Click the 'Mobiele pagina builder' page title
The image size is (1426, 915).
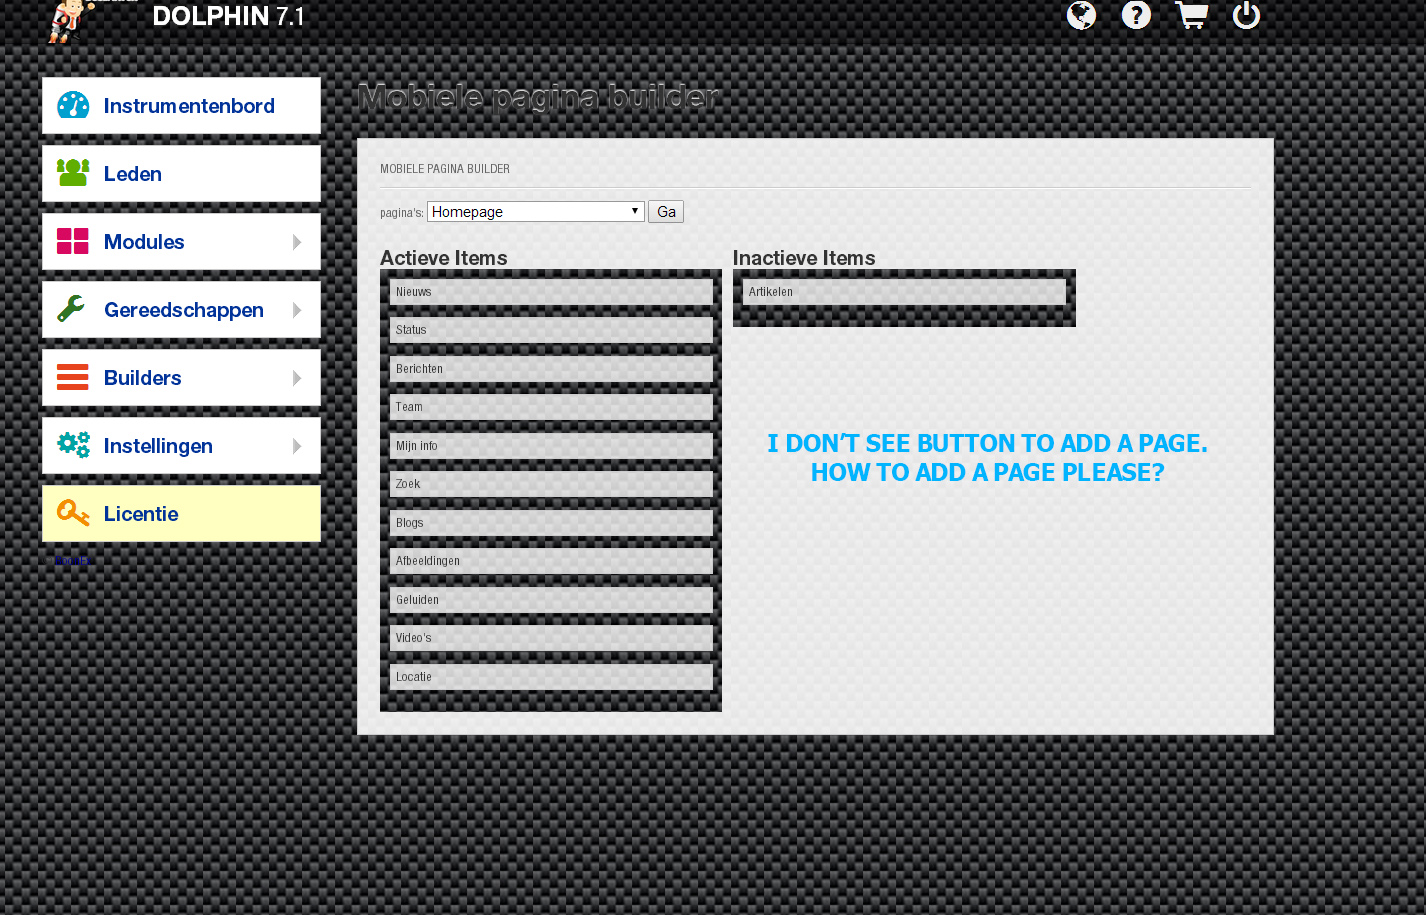pyautogui.click(x=538, y=97)
